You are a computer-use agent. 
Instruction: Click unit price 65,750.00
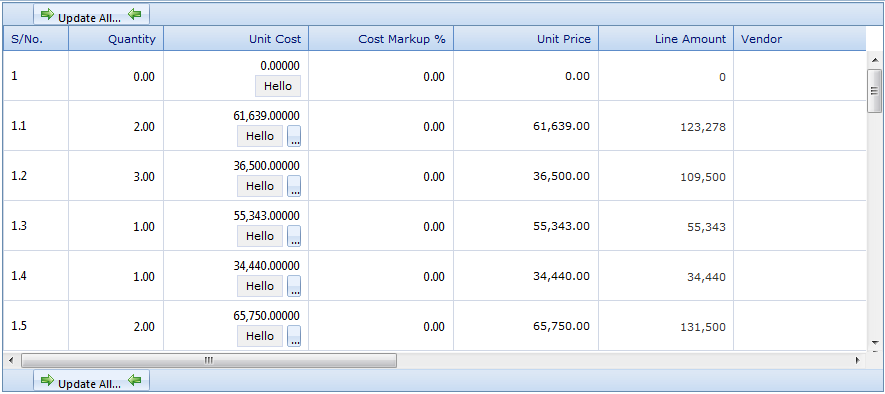pyautogui.click(x=562, y=326)
